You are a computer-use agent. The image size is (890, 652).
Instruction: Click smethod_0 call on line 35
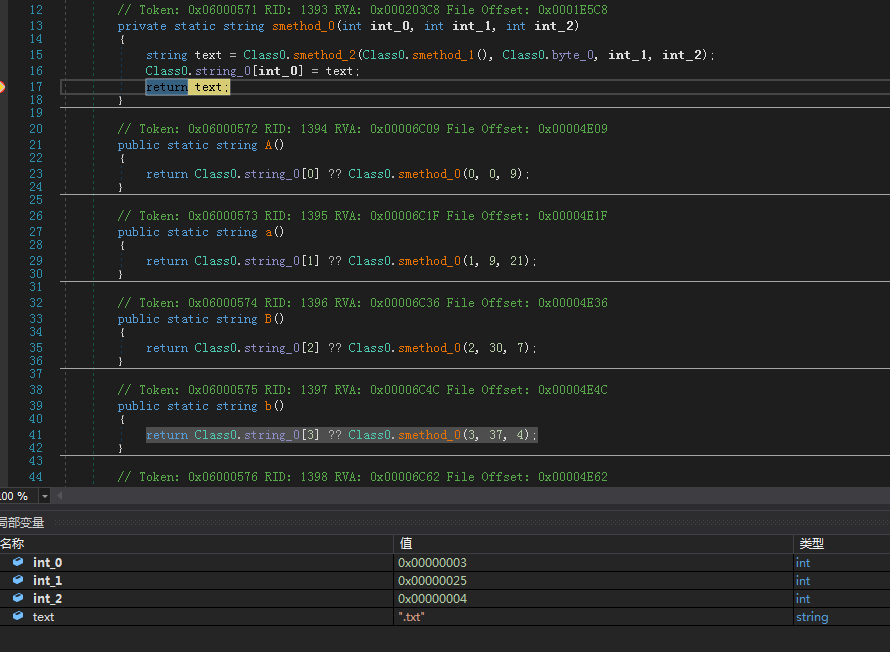[x=429, y=348]
